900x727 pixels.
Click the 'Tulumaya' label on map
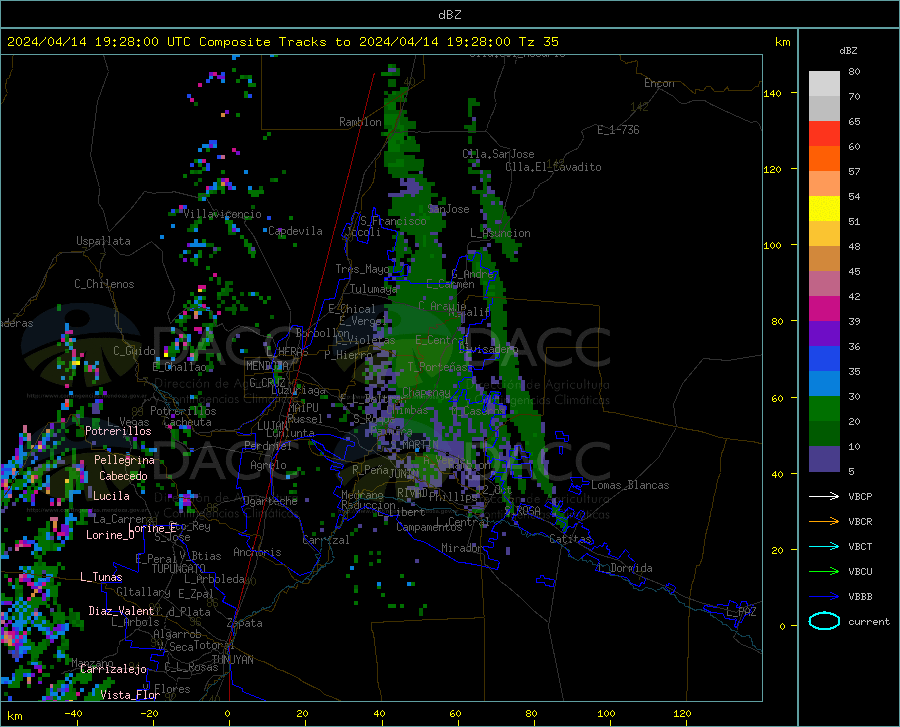(373, 289)
